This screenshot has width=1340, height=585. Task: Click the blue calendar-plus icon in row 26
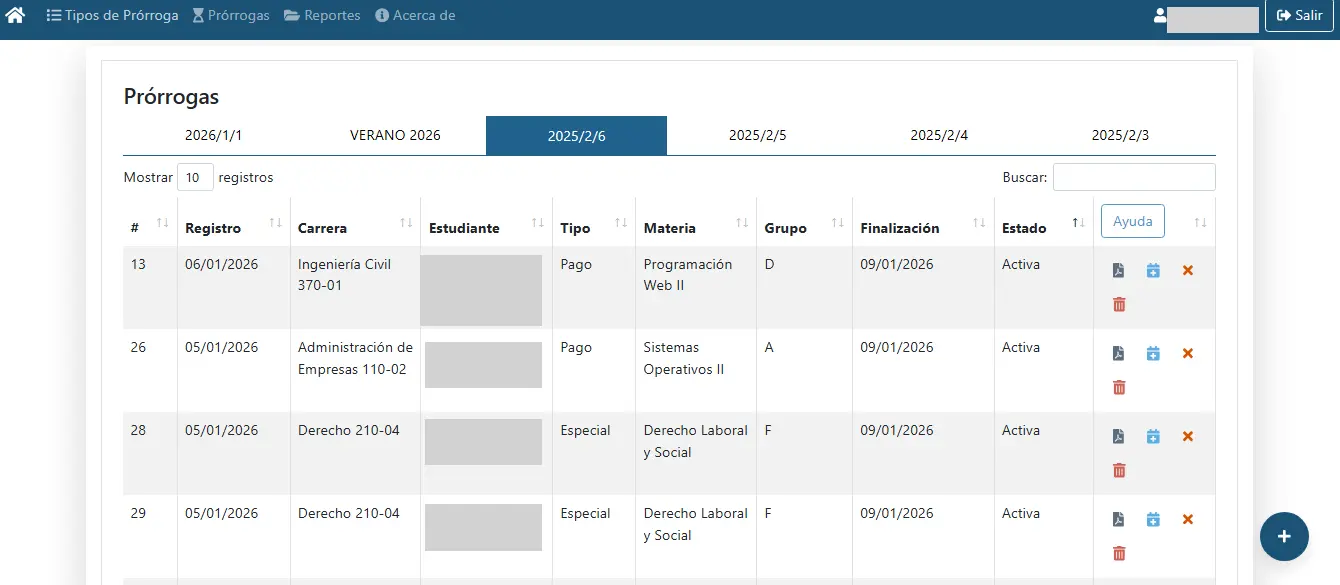pyautogui.click(x=1153, y=354)
